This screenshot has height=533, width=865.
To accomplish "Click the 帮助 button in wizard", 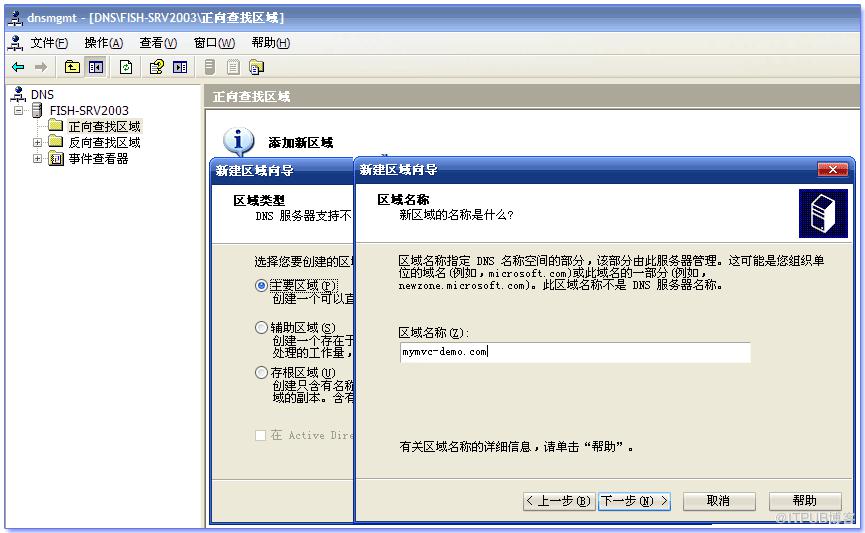I will point(805,501).
